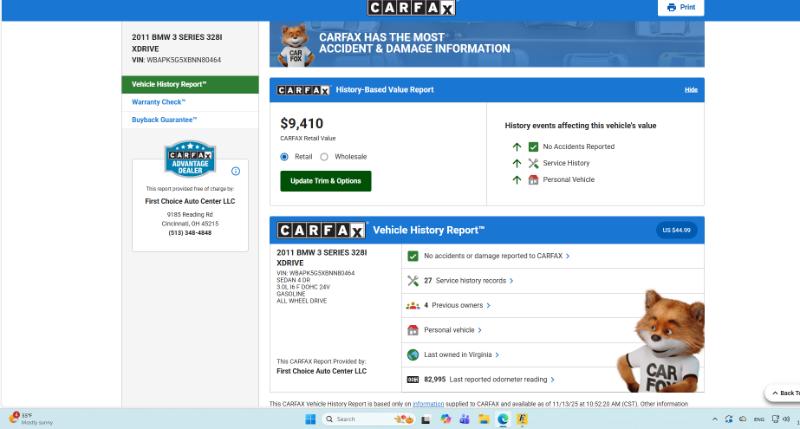Click the CARFAX Advantage Dealer badge
800x429 pixels.
coord(190,161)
